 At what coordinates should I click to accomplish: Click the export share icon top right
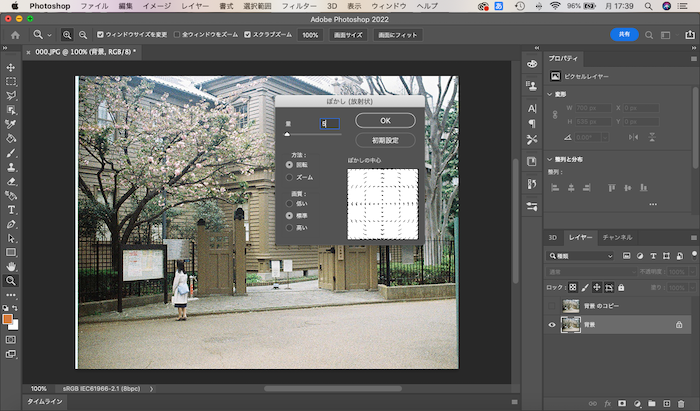[x=690, y=35]
